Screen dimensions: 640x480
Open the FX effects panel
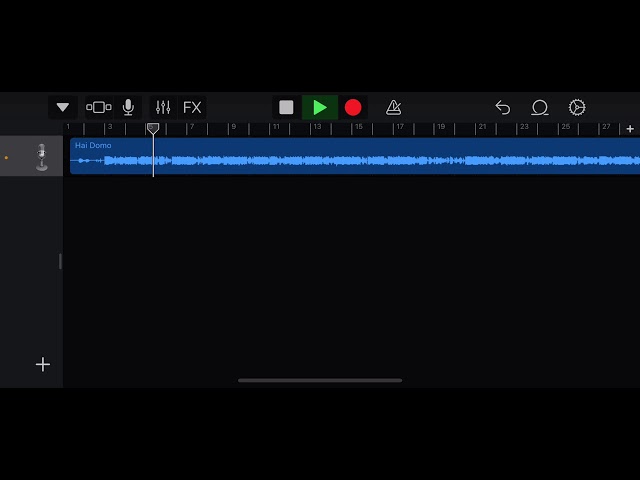pyautogui.click(x=192, y=107)
